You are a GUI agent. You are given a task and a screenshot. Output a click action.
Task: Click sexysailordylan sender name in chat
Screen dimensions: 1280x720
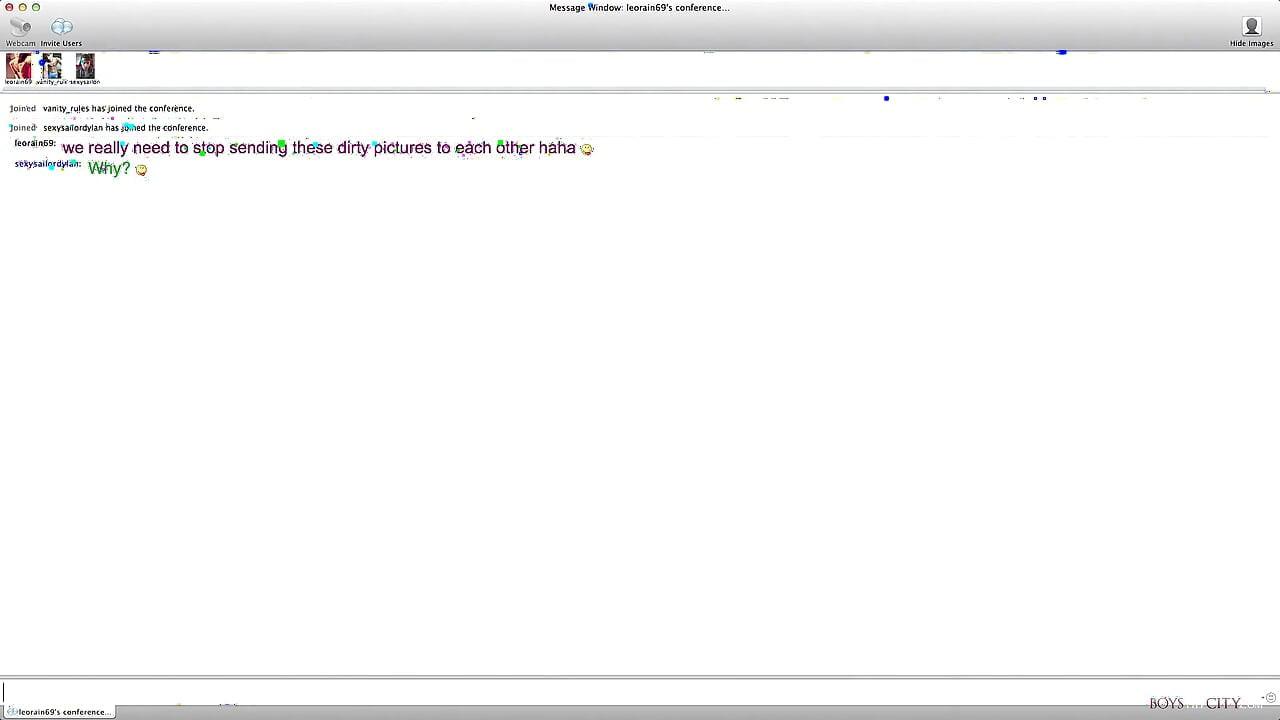pos(48,164)
